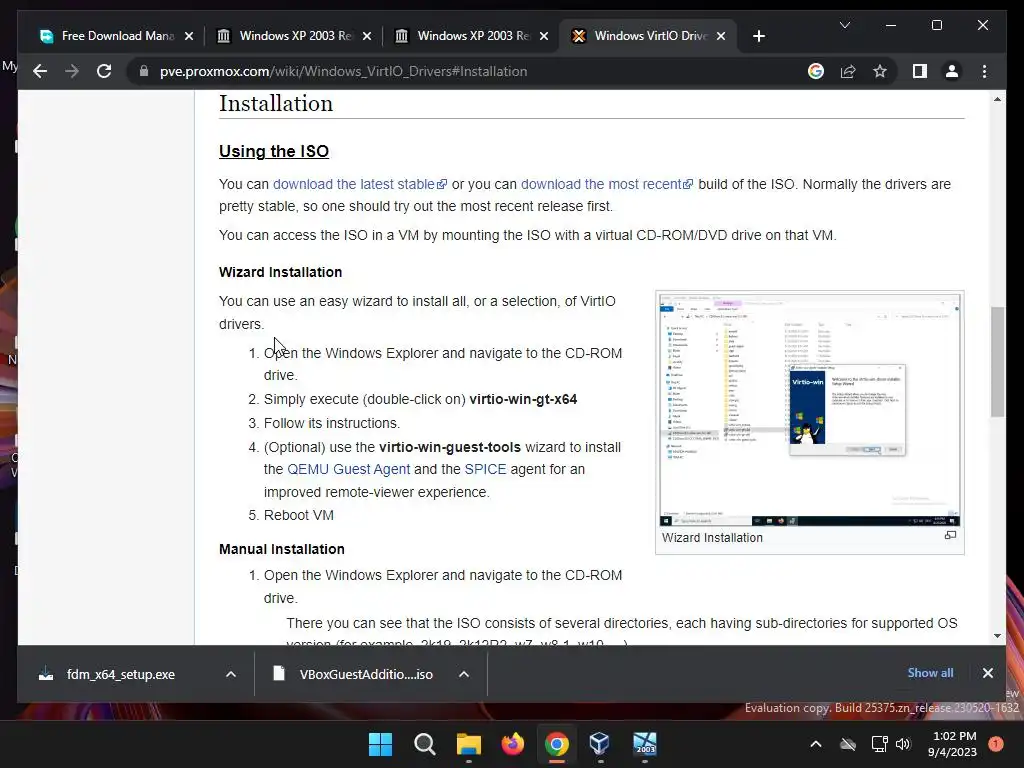Viewport: 1024px width, 768px height.
Task: Click the 'Wizard Installation' subheading
Action: [x=280, y=272]
